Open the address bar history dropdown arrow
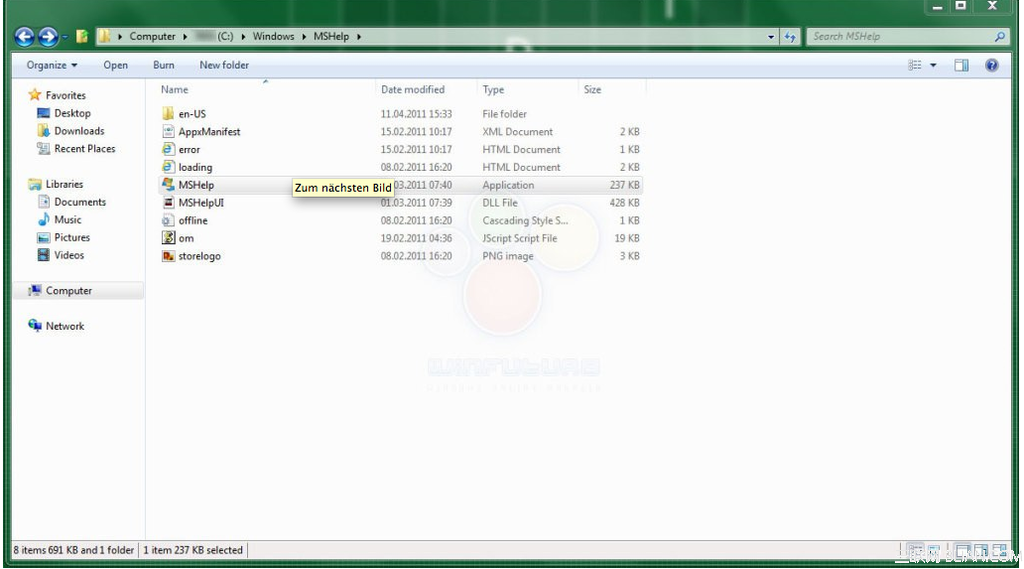 click(771, 37)
